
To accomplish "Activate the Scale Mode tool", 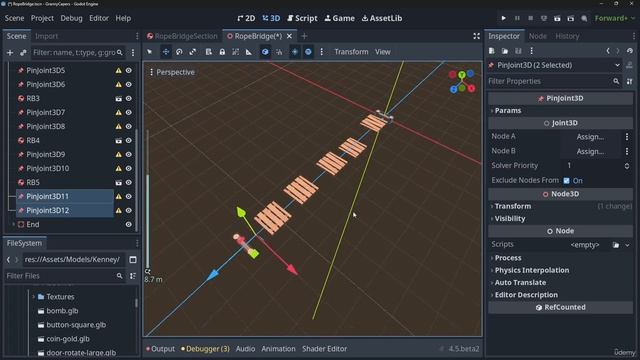I will [193, 52].
